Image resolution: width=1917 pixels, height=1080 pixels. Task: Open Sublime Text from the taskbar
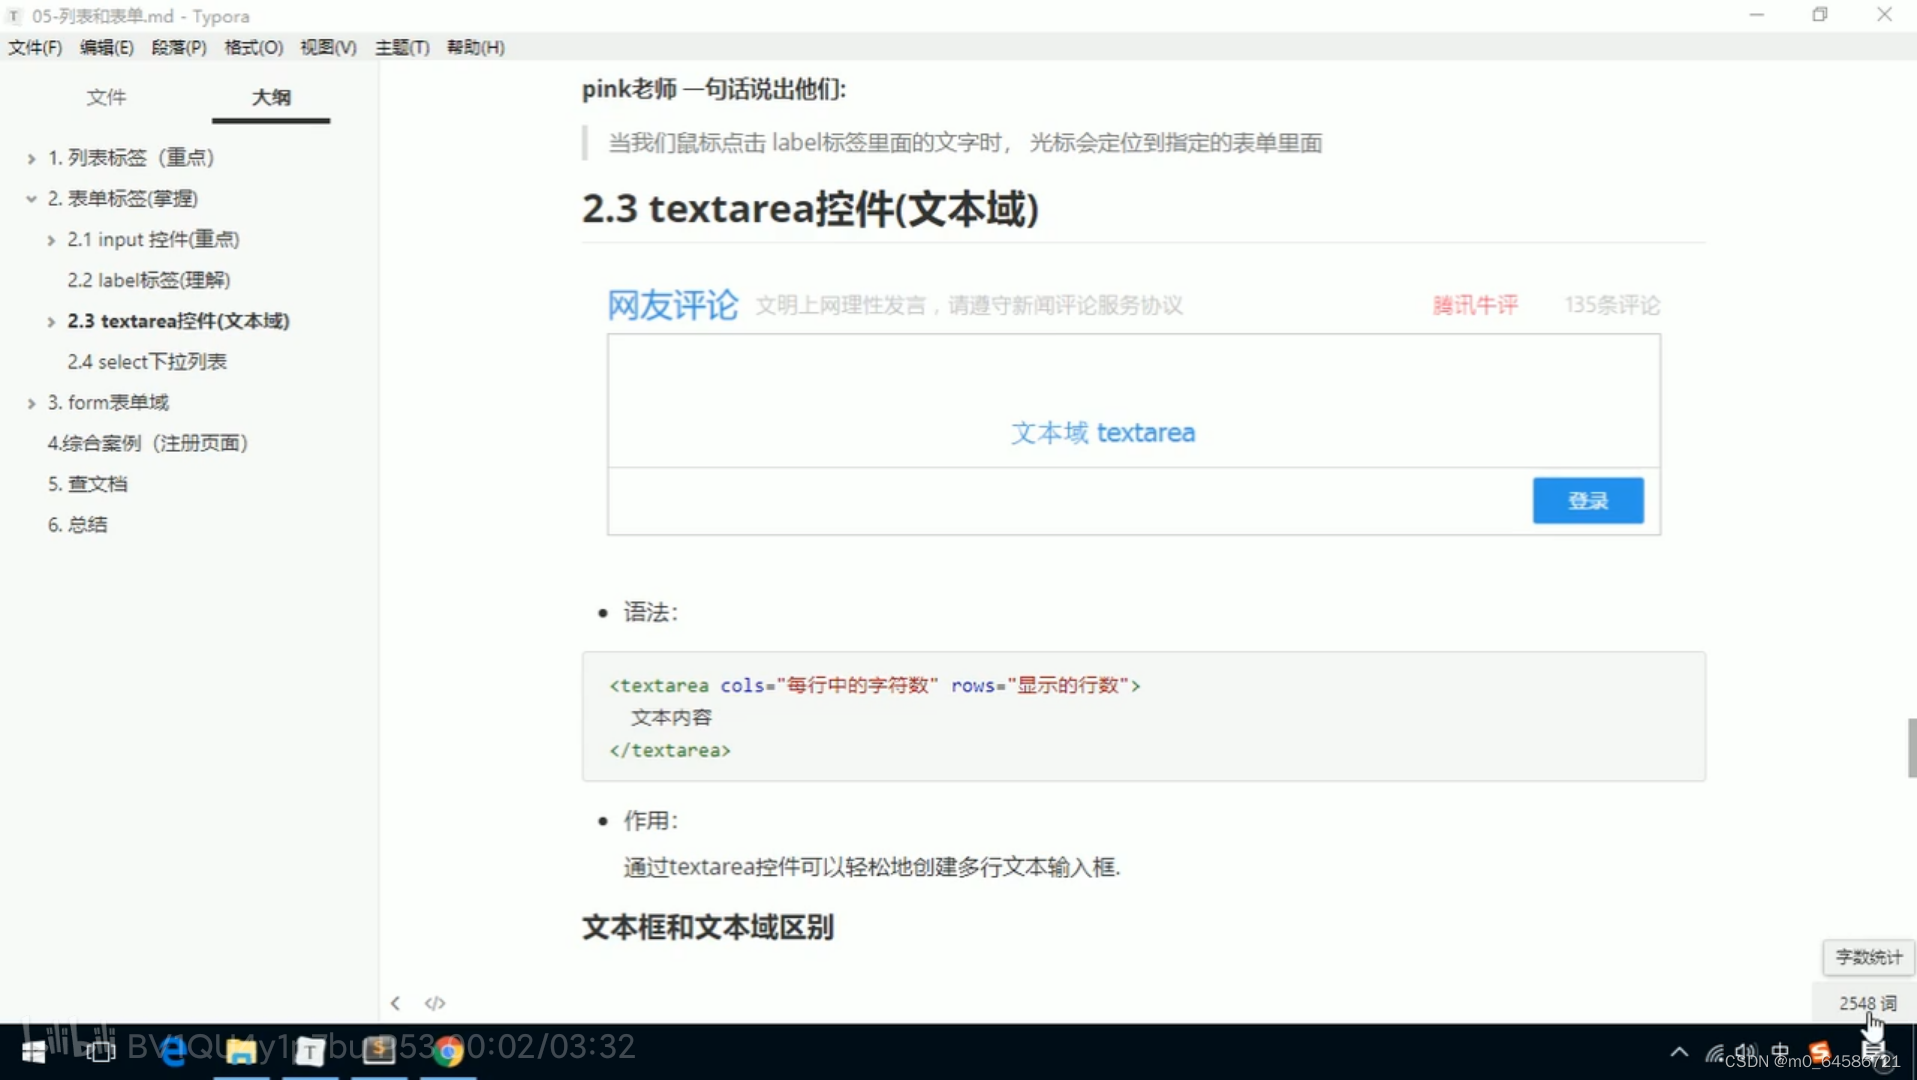point(379,1049)
